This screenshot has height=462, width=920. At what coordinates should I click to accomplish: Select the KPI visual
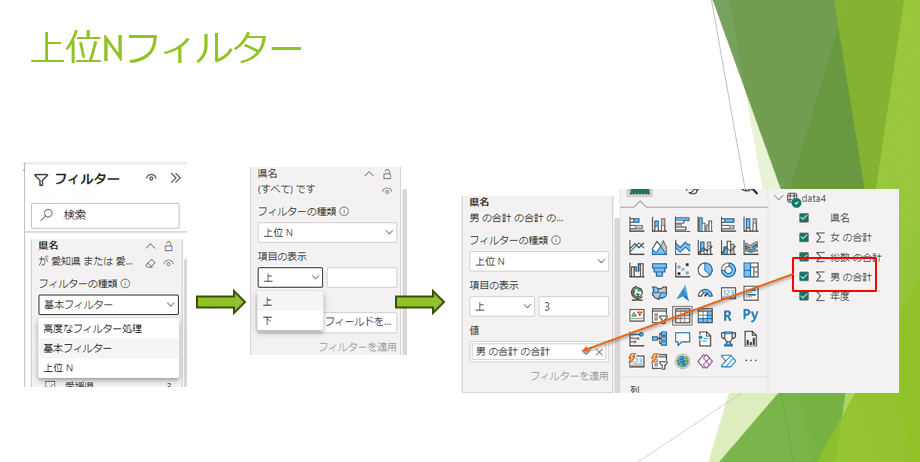(637, 315)
